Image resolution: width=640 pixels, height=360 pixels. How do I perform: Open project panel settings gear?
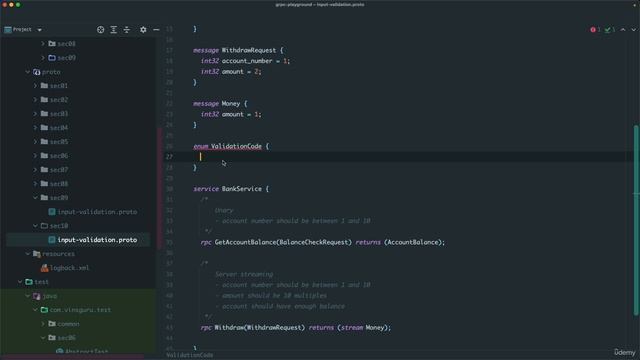pyautogui.click(x=143, y=29)
